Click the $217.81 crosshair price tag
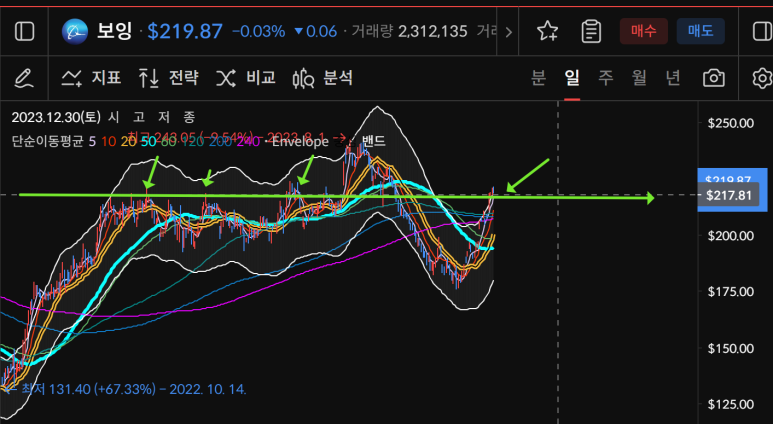The width and height of the screenshot is (773, 424). (x=728, y=195)
